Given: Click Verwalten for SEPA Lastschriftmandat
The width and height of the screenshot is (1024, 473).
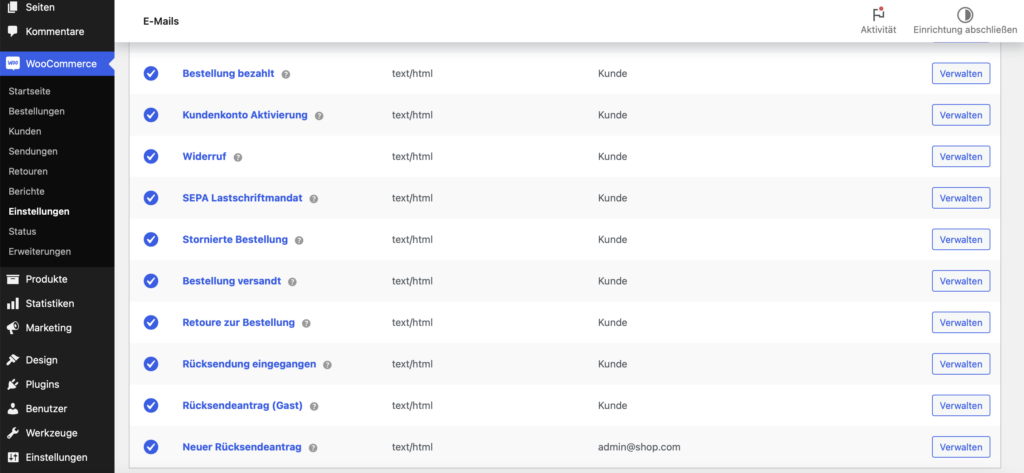Looking at the screenshot, I should click(961, 198).
